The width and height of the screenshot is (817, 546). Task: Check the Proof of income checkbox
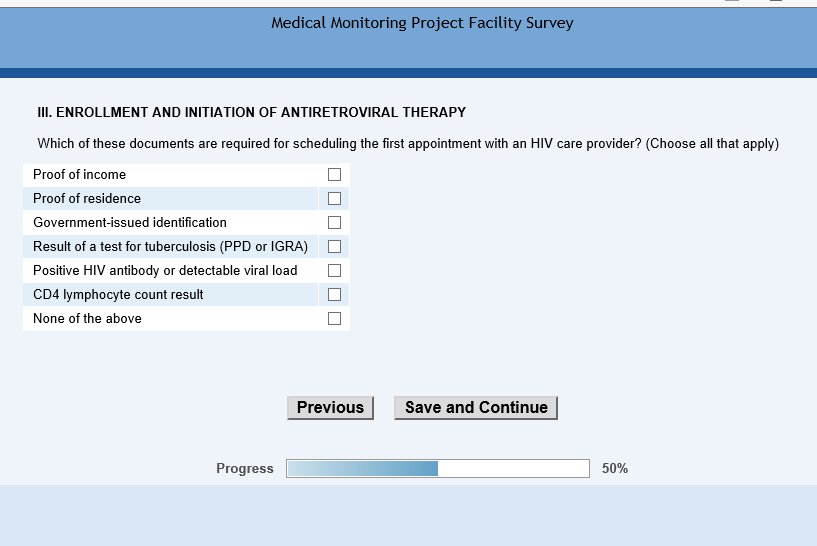[x=335, y=174]
